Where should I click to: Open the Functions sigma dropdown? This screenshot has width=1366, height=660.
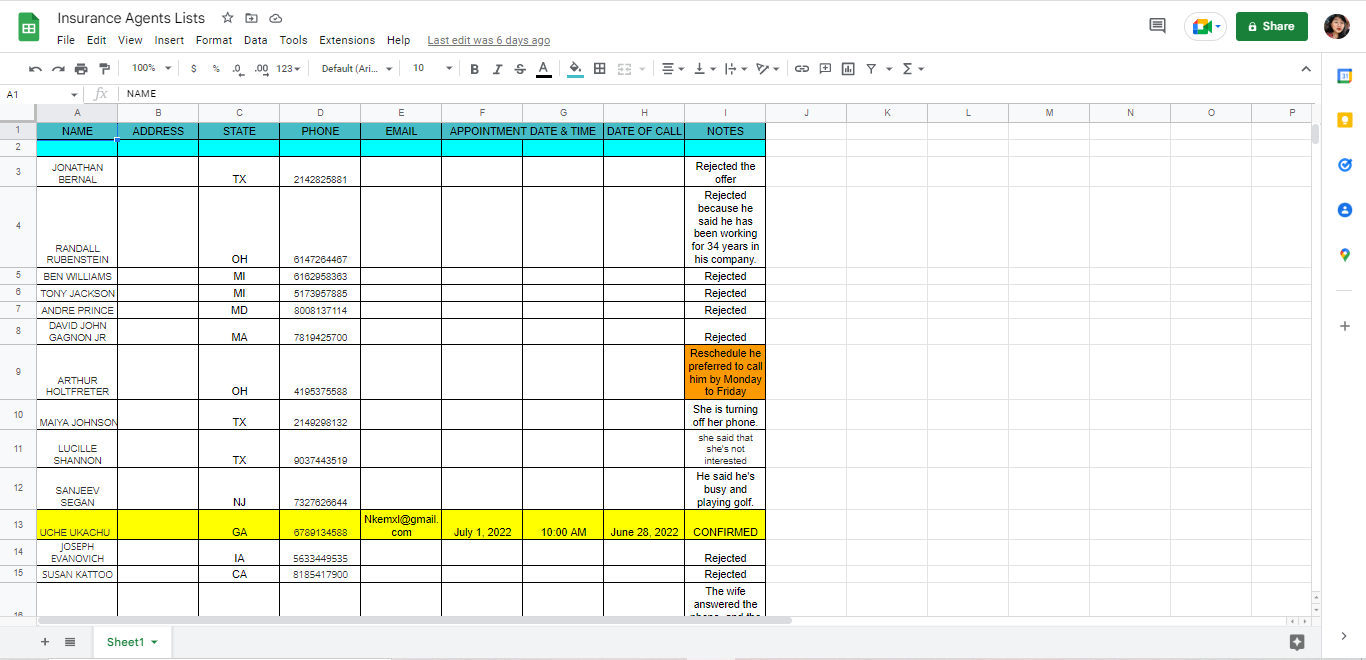(913, 69)
